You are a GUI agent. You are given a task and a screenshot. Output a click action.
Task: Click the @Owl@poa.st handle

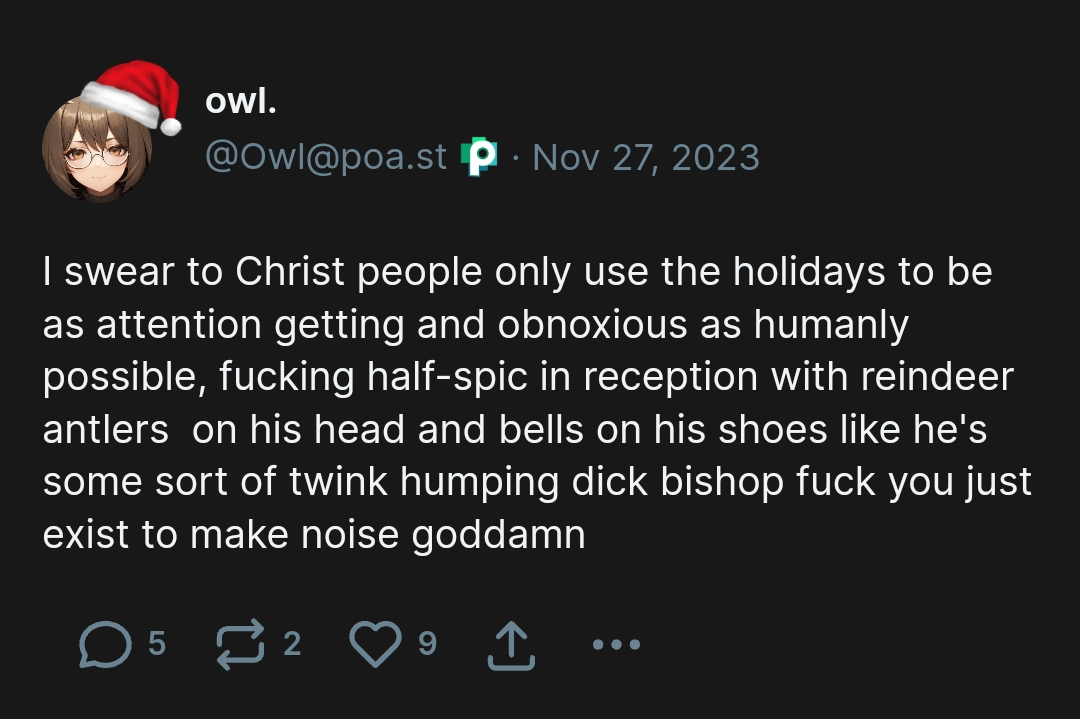pos(326,157)
